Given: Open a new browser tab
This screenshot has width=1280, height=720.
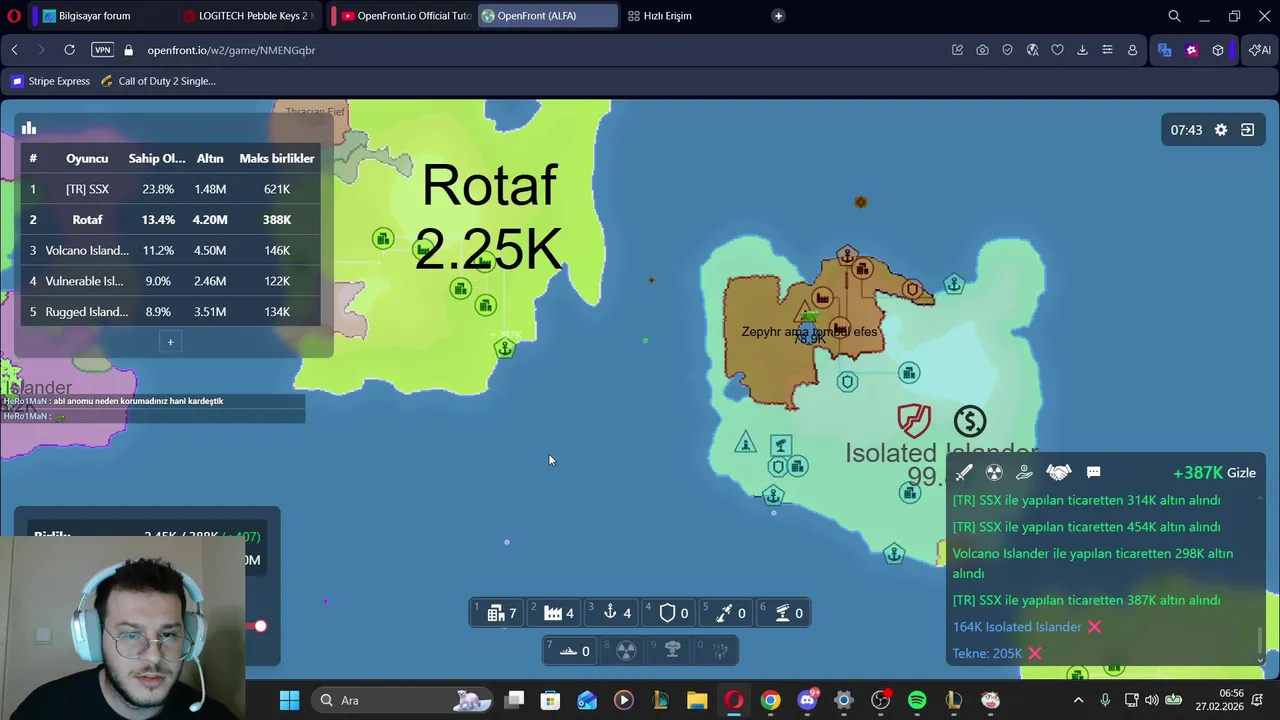Looking at the screenshot, I should (x=778, y=16).
